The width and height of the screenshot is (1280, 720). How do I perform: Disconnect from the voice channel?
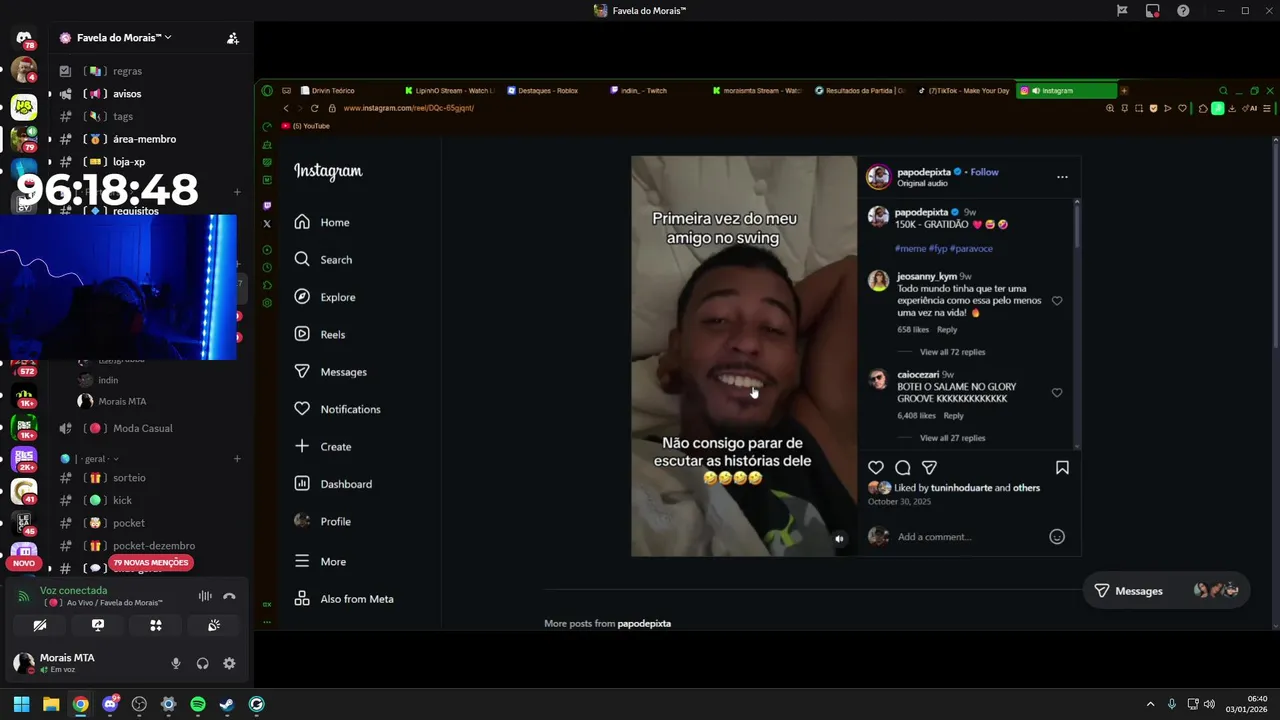(229, 596)
